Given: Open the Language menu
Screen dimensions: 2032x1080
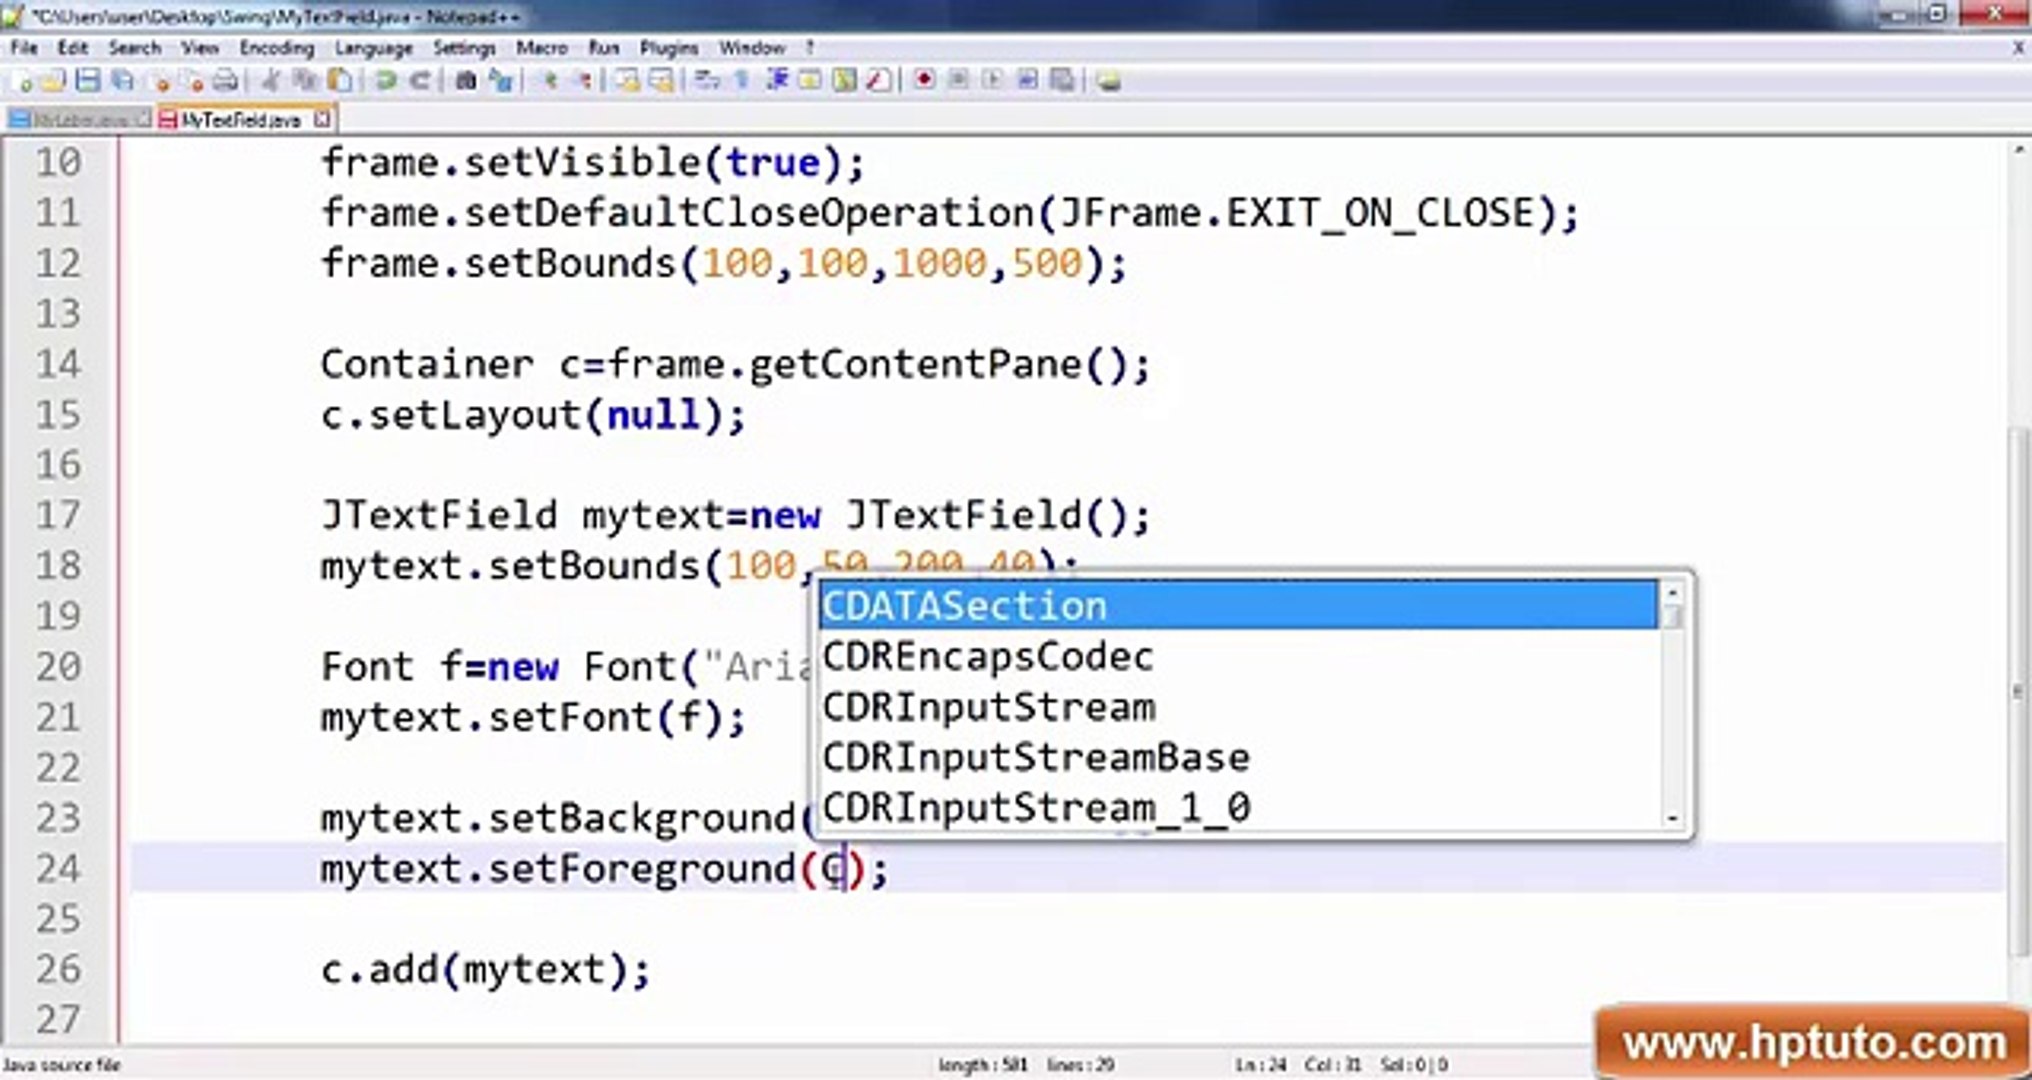Looking at the screenshot, I should [x=373, y=48].
